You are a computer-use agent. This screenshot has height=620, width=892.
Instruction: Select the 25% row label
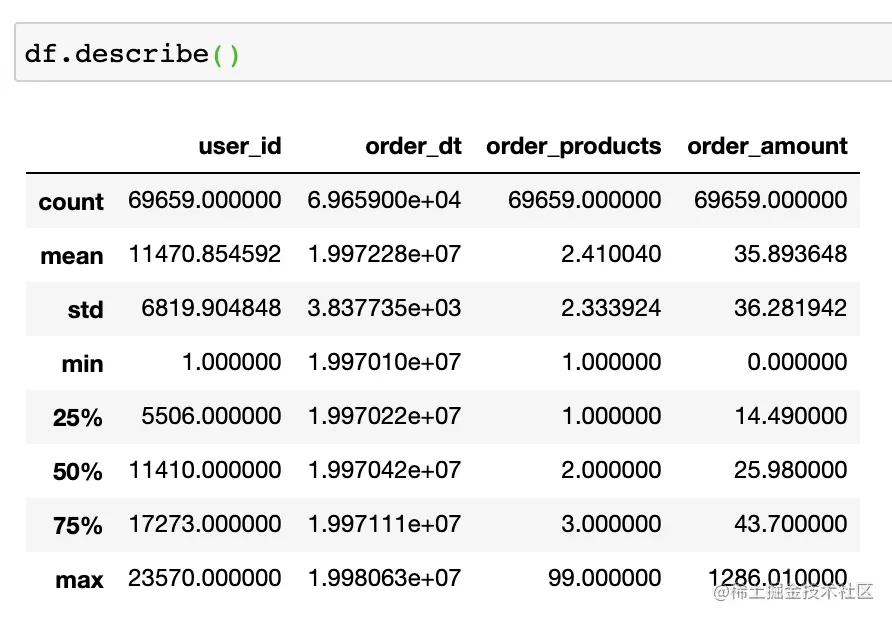pos(78,418)
